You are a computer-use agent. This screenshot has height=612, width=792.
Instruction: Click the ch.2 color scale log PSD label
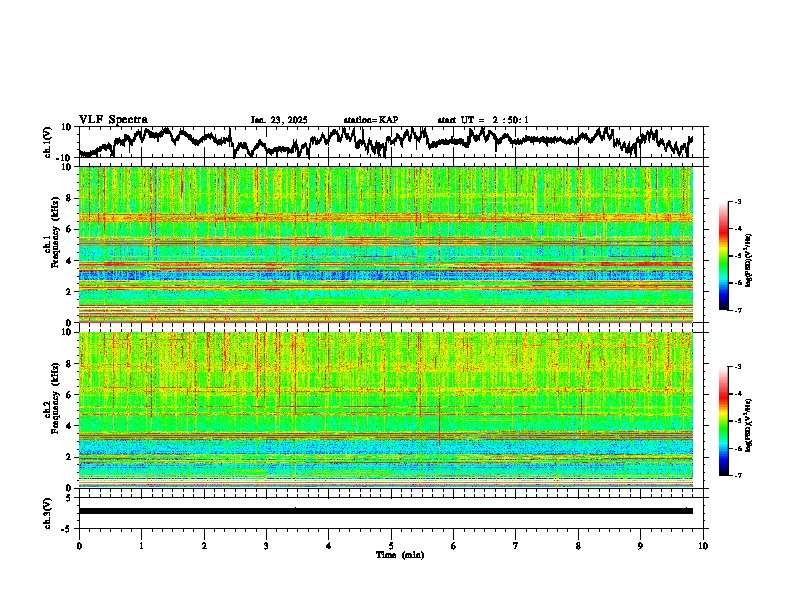pos(749,425)
